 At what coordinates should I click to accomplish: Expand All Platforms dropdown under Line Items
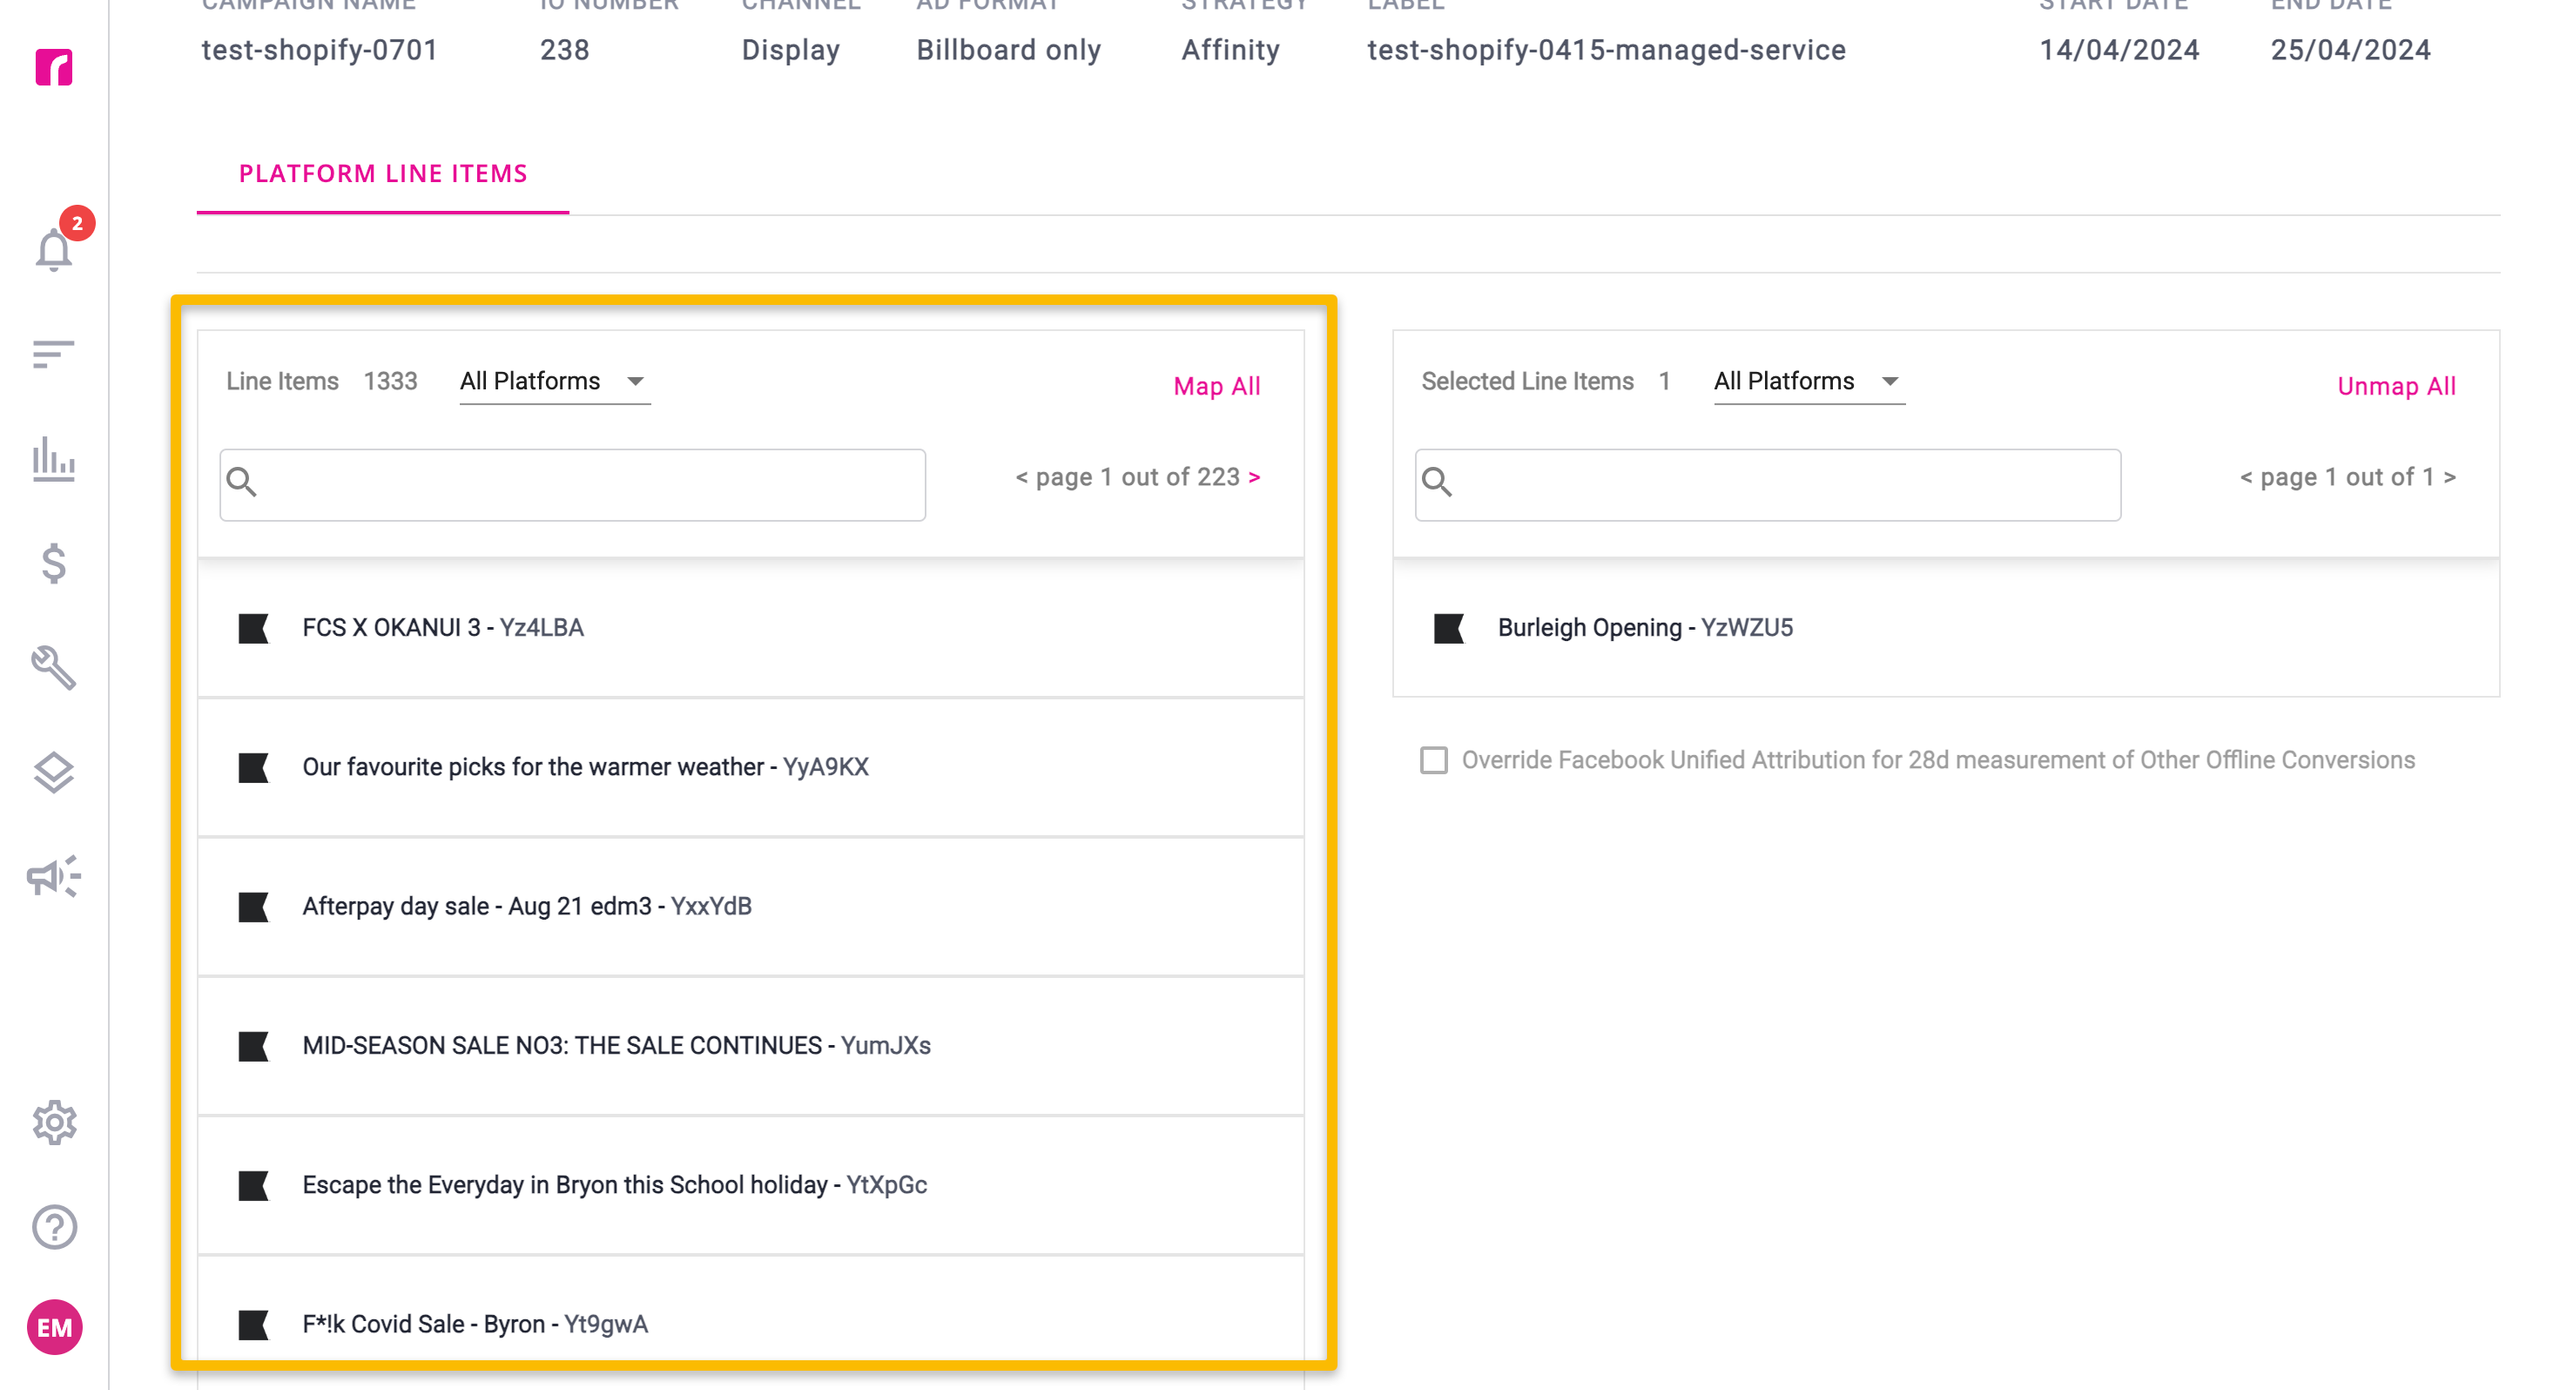click(554, 381)
